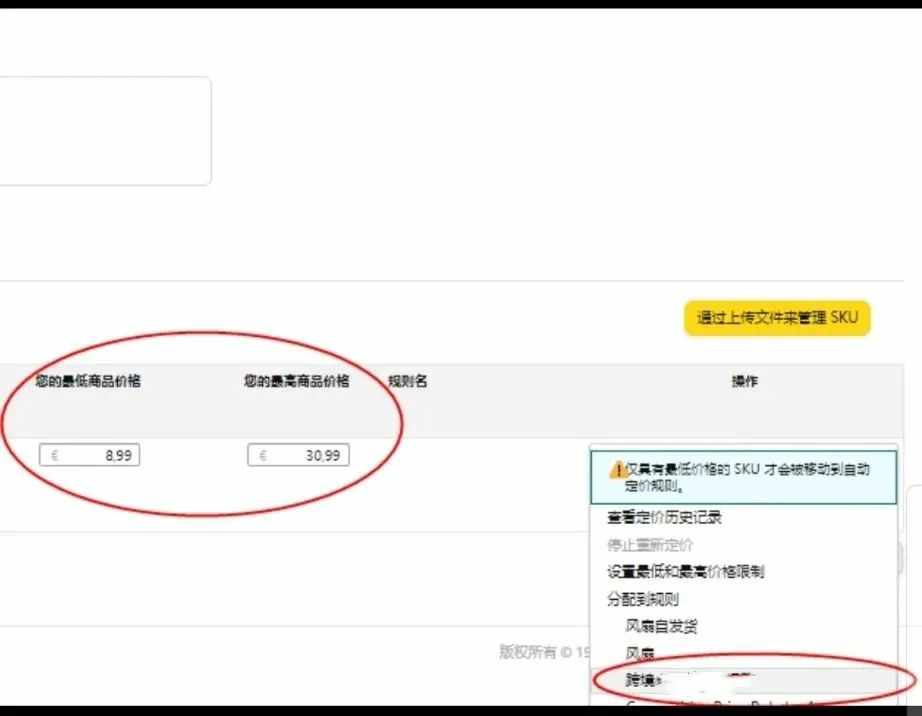Click the 操作 column header
This screenshot has width=922, height=716.
744,381
